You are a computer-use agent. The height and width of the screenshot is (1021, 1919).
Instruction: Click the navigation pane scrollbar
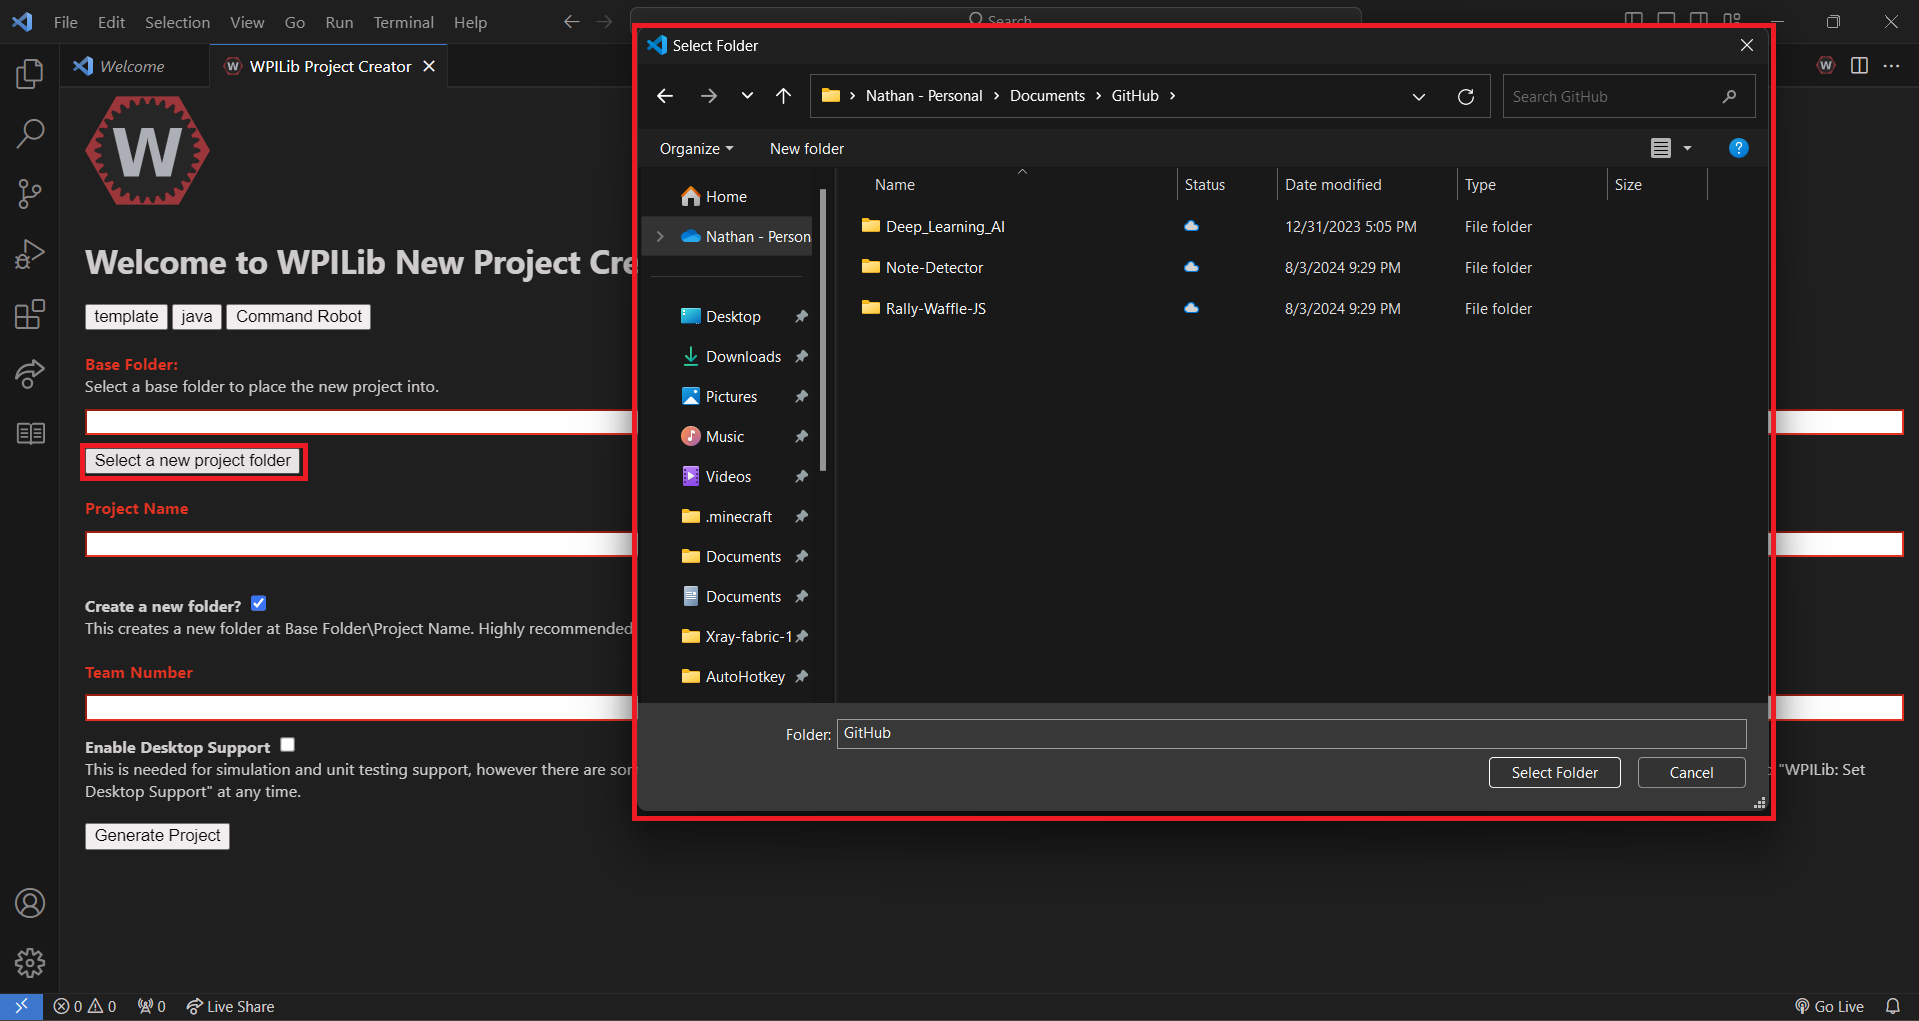pos(823,330)
